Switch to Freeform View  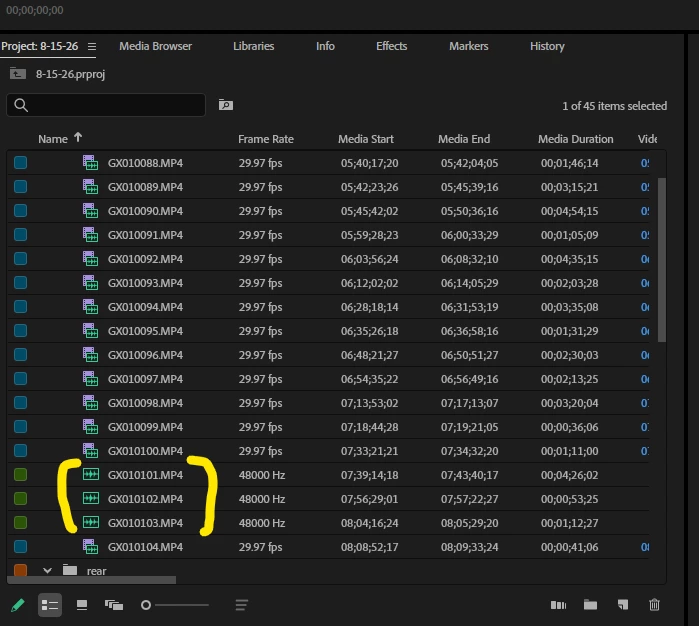point(114,605)
